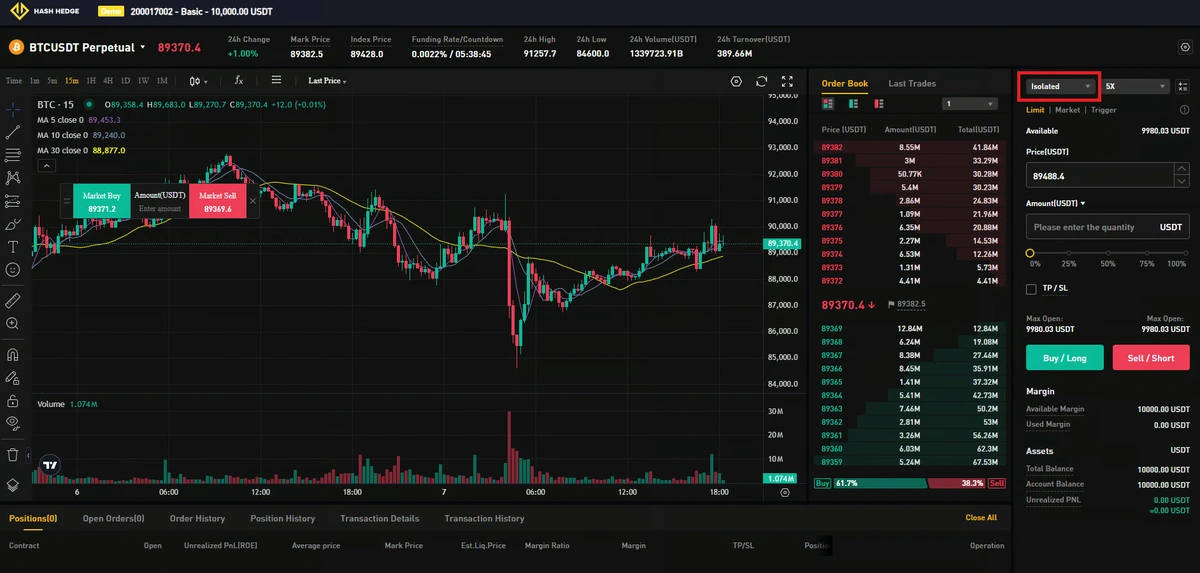Switch to the Last Trades tab
The height and width of the screenshot is (573, 1200).
(x=912, y=84)
